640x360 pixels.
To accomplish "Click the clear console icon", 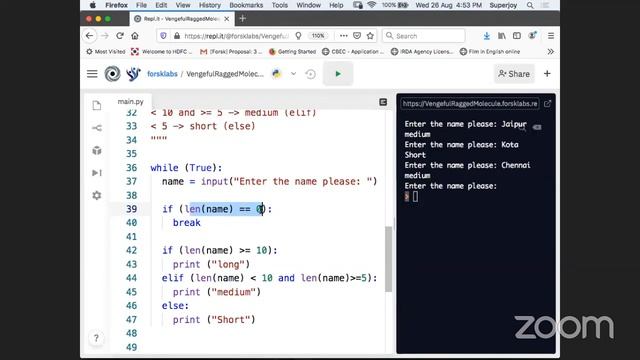I will 537,127.
